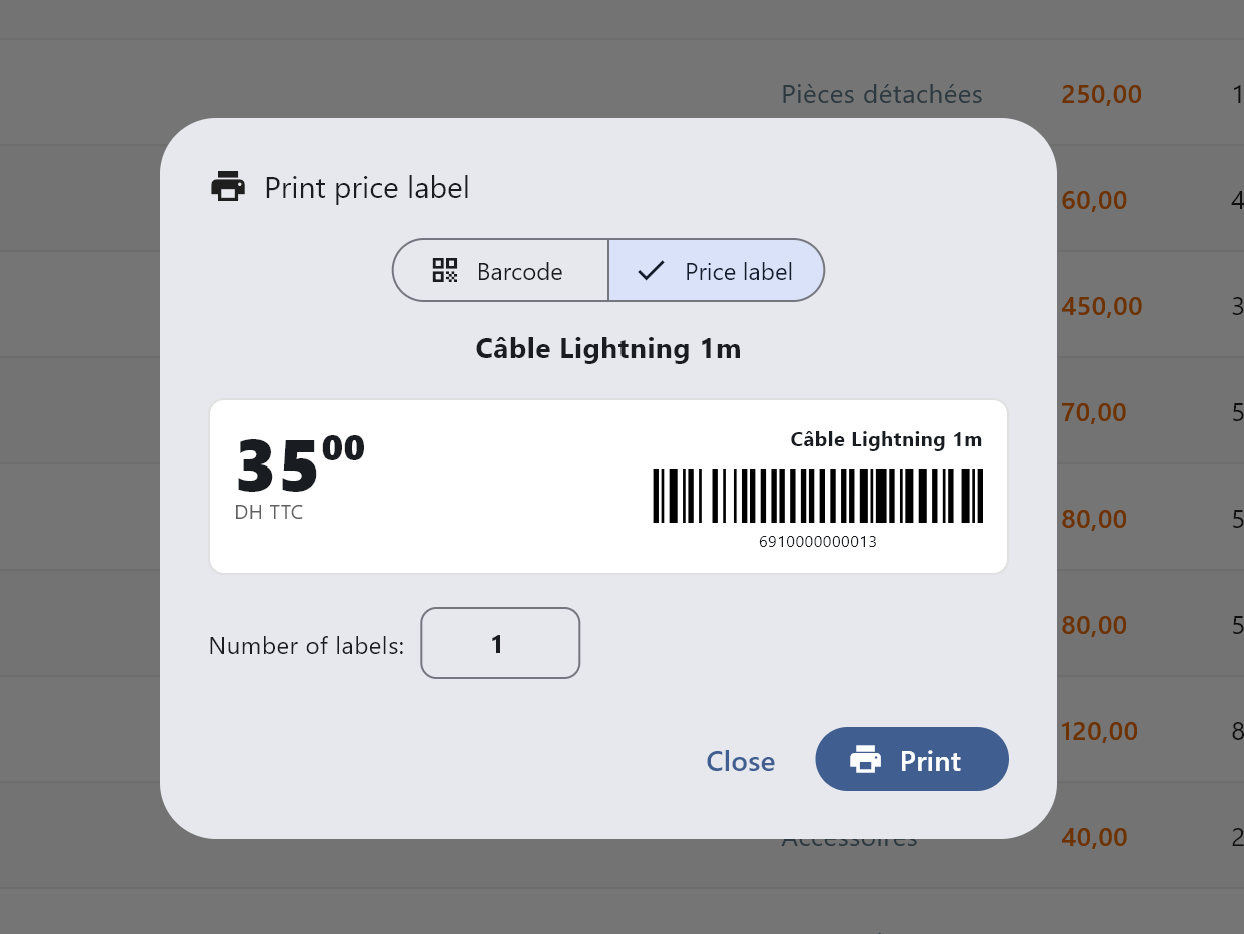Click the QR code icon on Barcode tab

coord(445,270)
